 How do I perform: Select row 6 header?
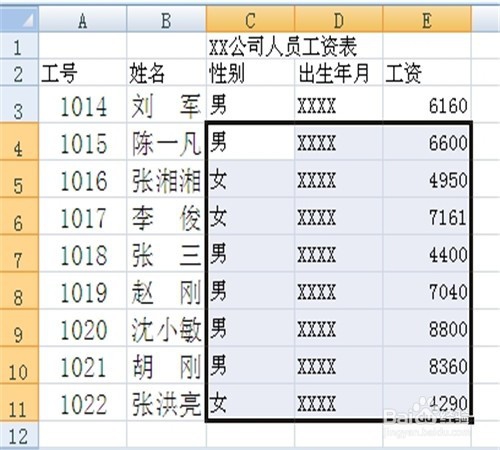[19, 216]
